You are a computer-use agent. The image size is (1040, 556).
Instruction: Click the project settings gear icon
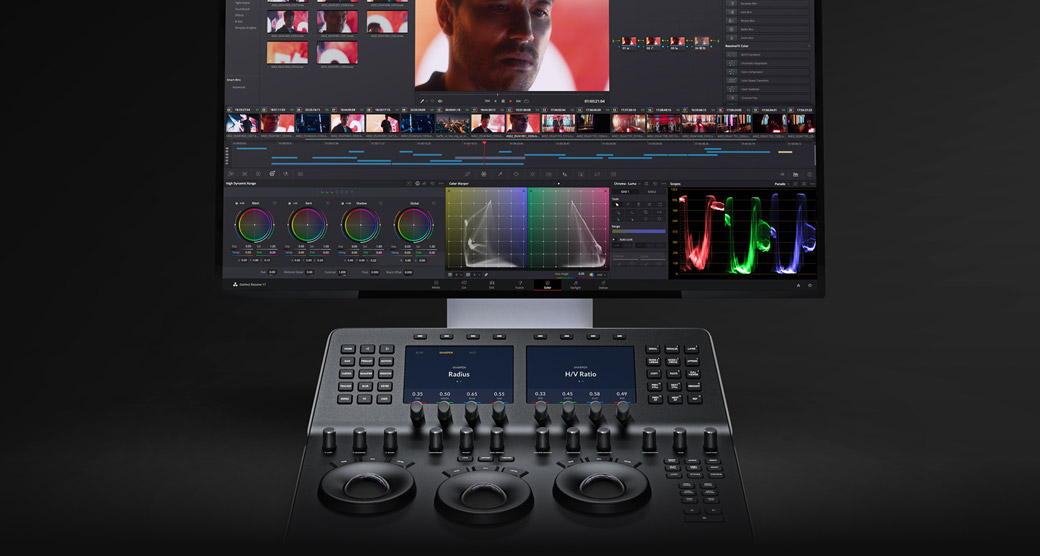810,285
